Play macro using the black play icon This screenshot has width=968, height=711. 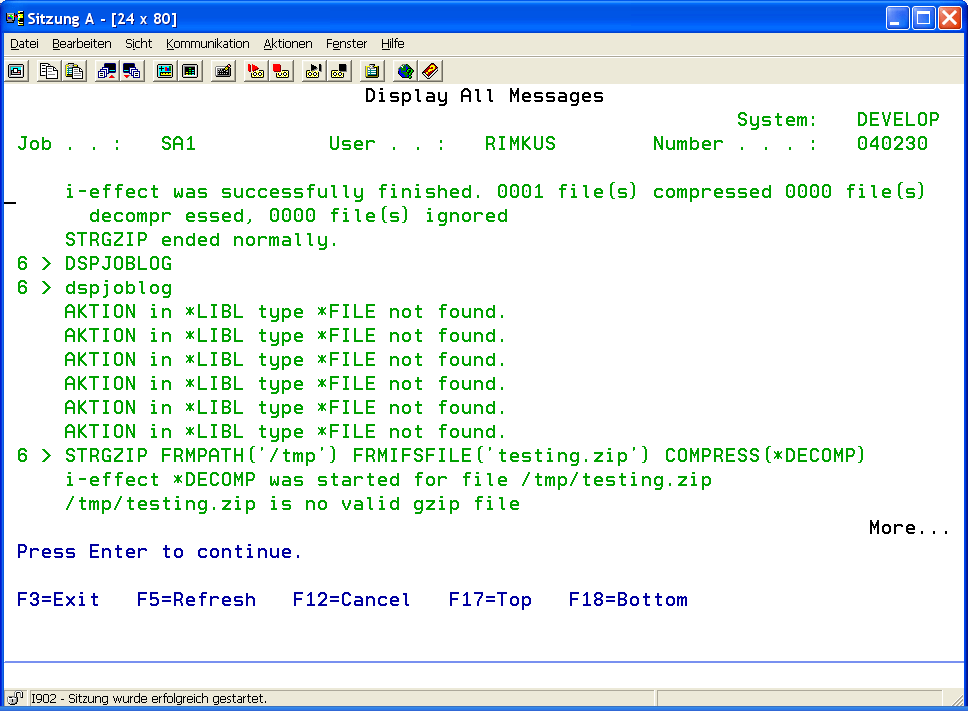click(314, 71)
